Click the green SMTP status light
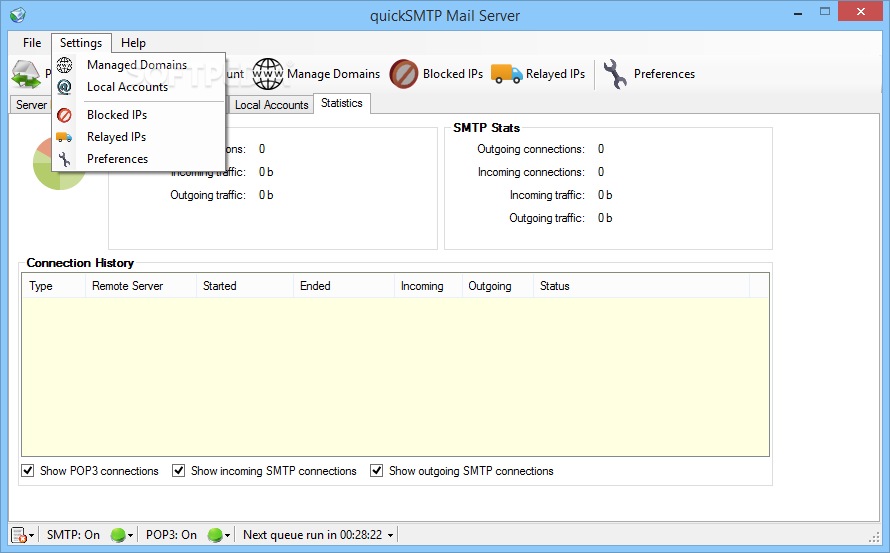The width and height of the screenshot is (890, 553). point(118,535)
